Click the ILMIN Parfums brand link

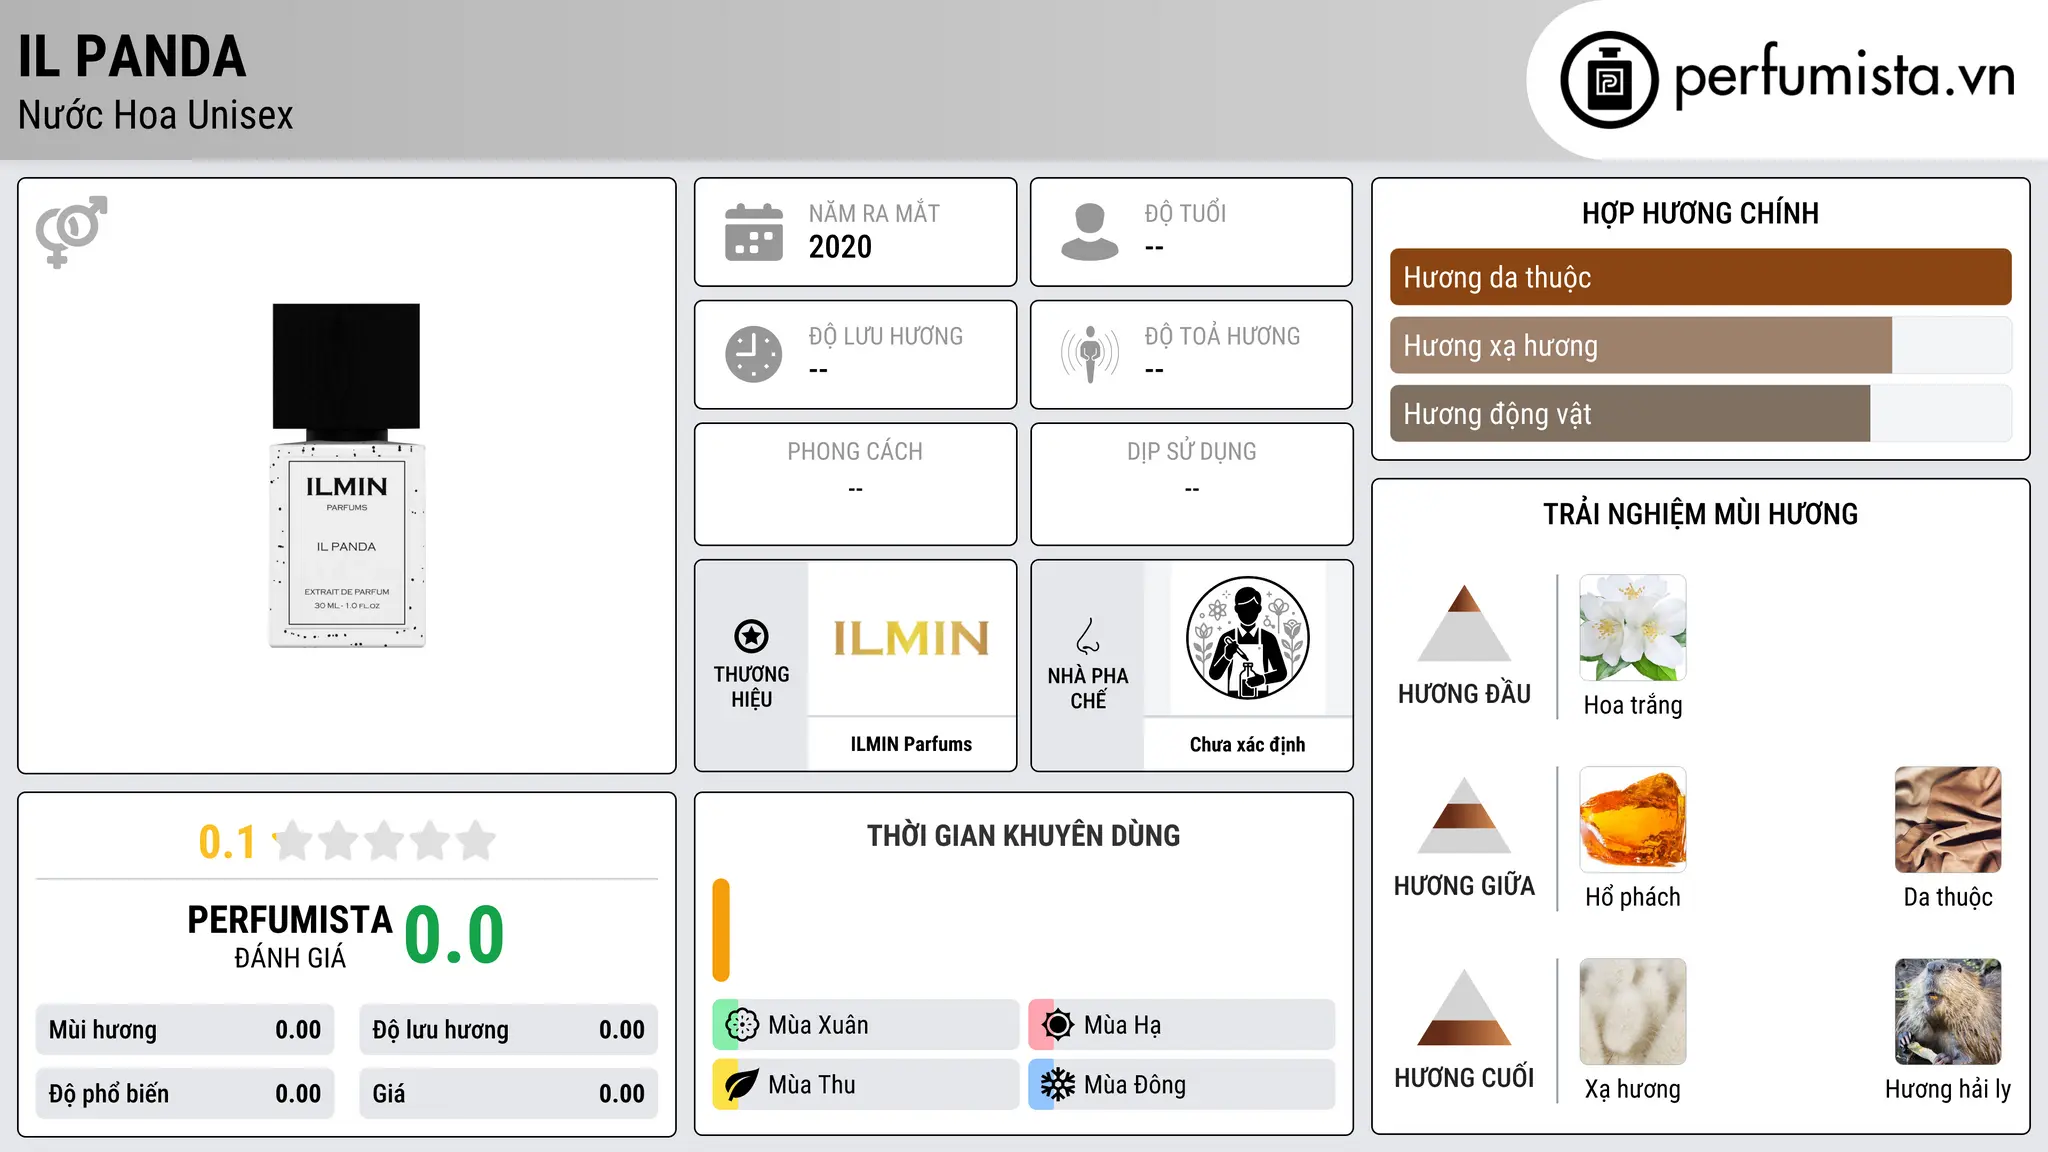point(911,744)
